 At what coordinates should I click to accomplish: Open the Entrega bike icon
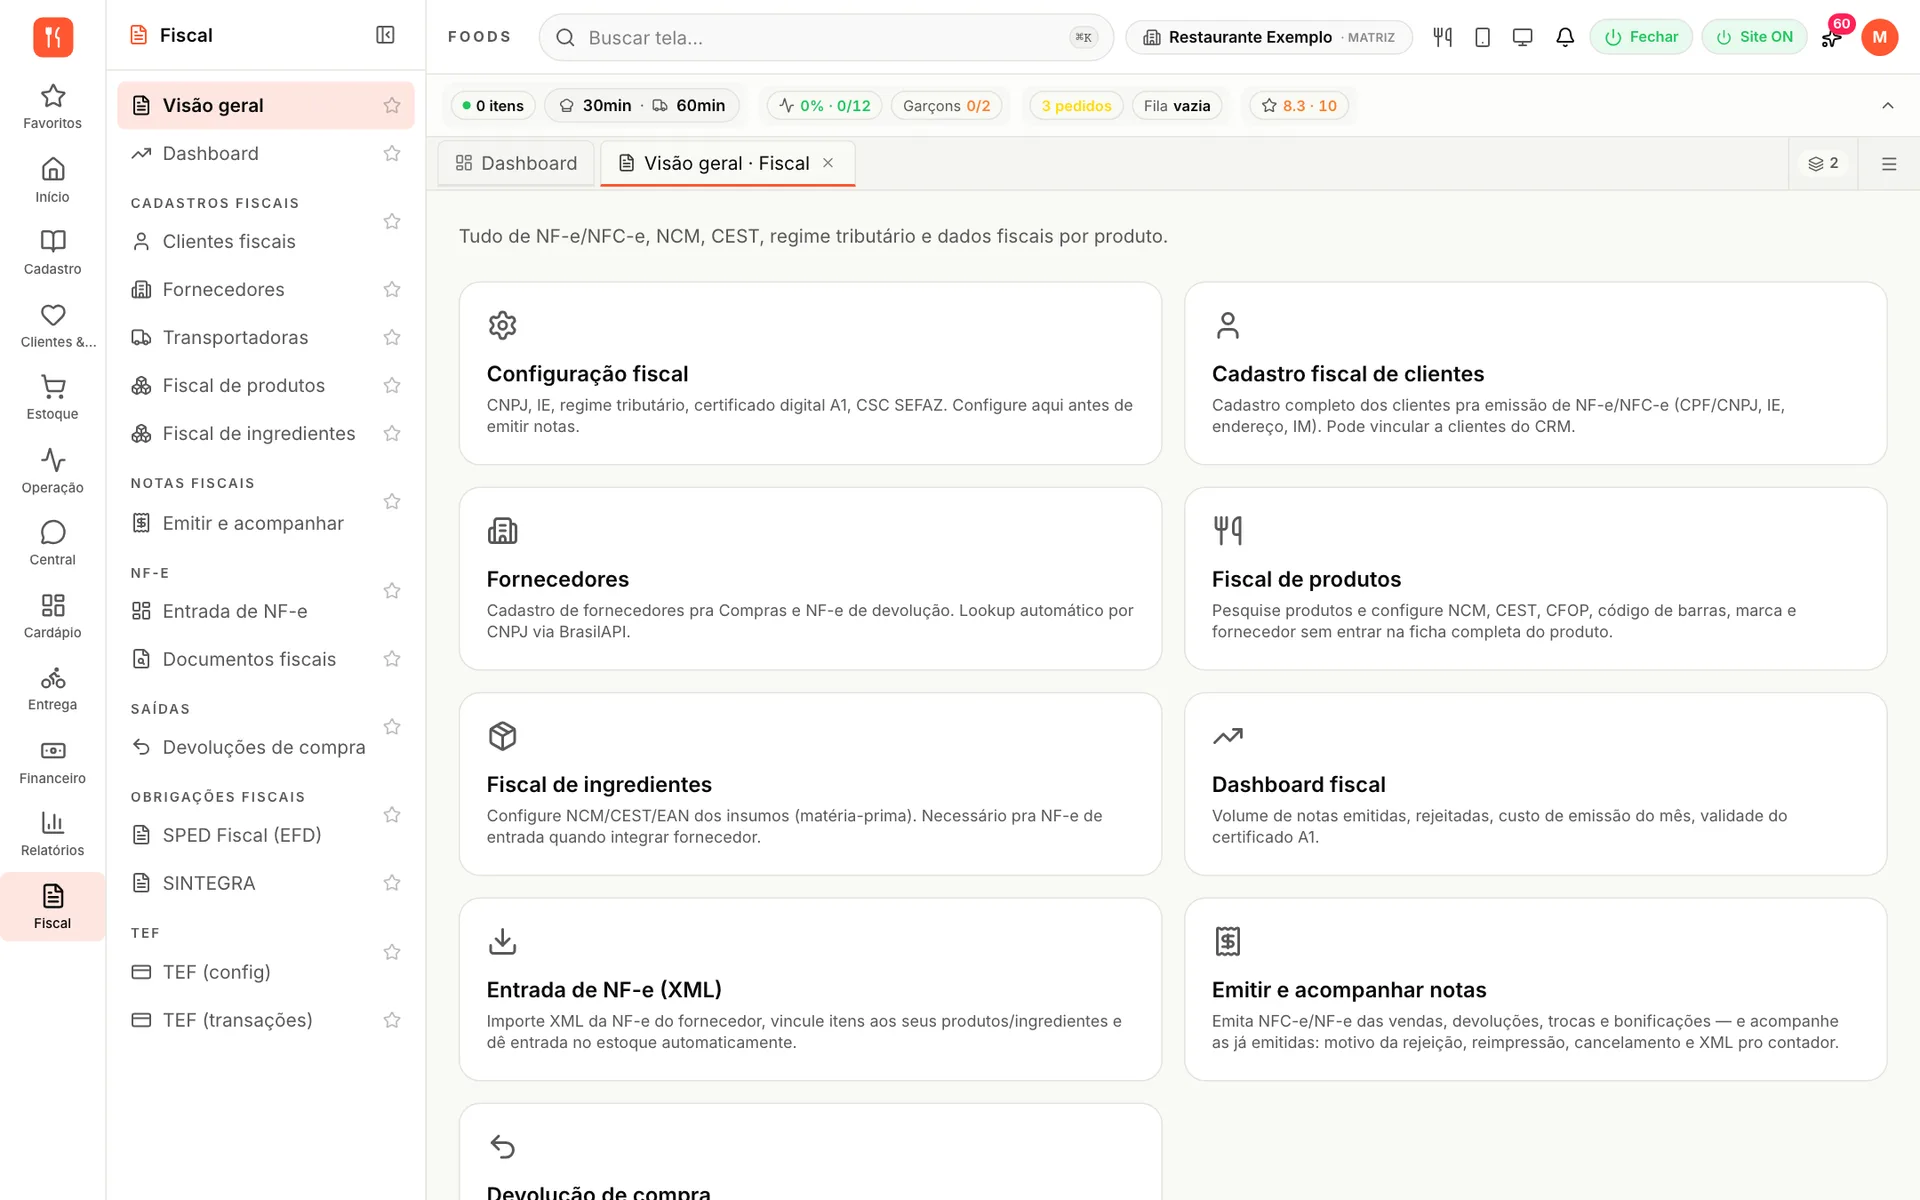(52, 688)
